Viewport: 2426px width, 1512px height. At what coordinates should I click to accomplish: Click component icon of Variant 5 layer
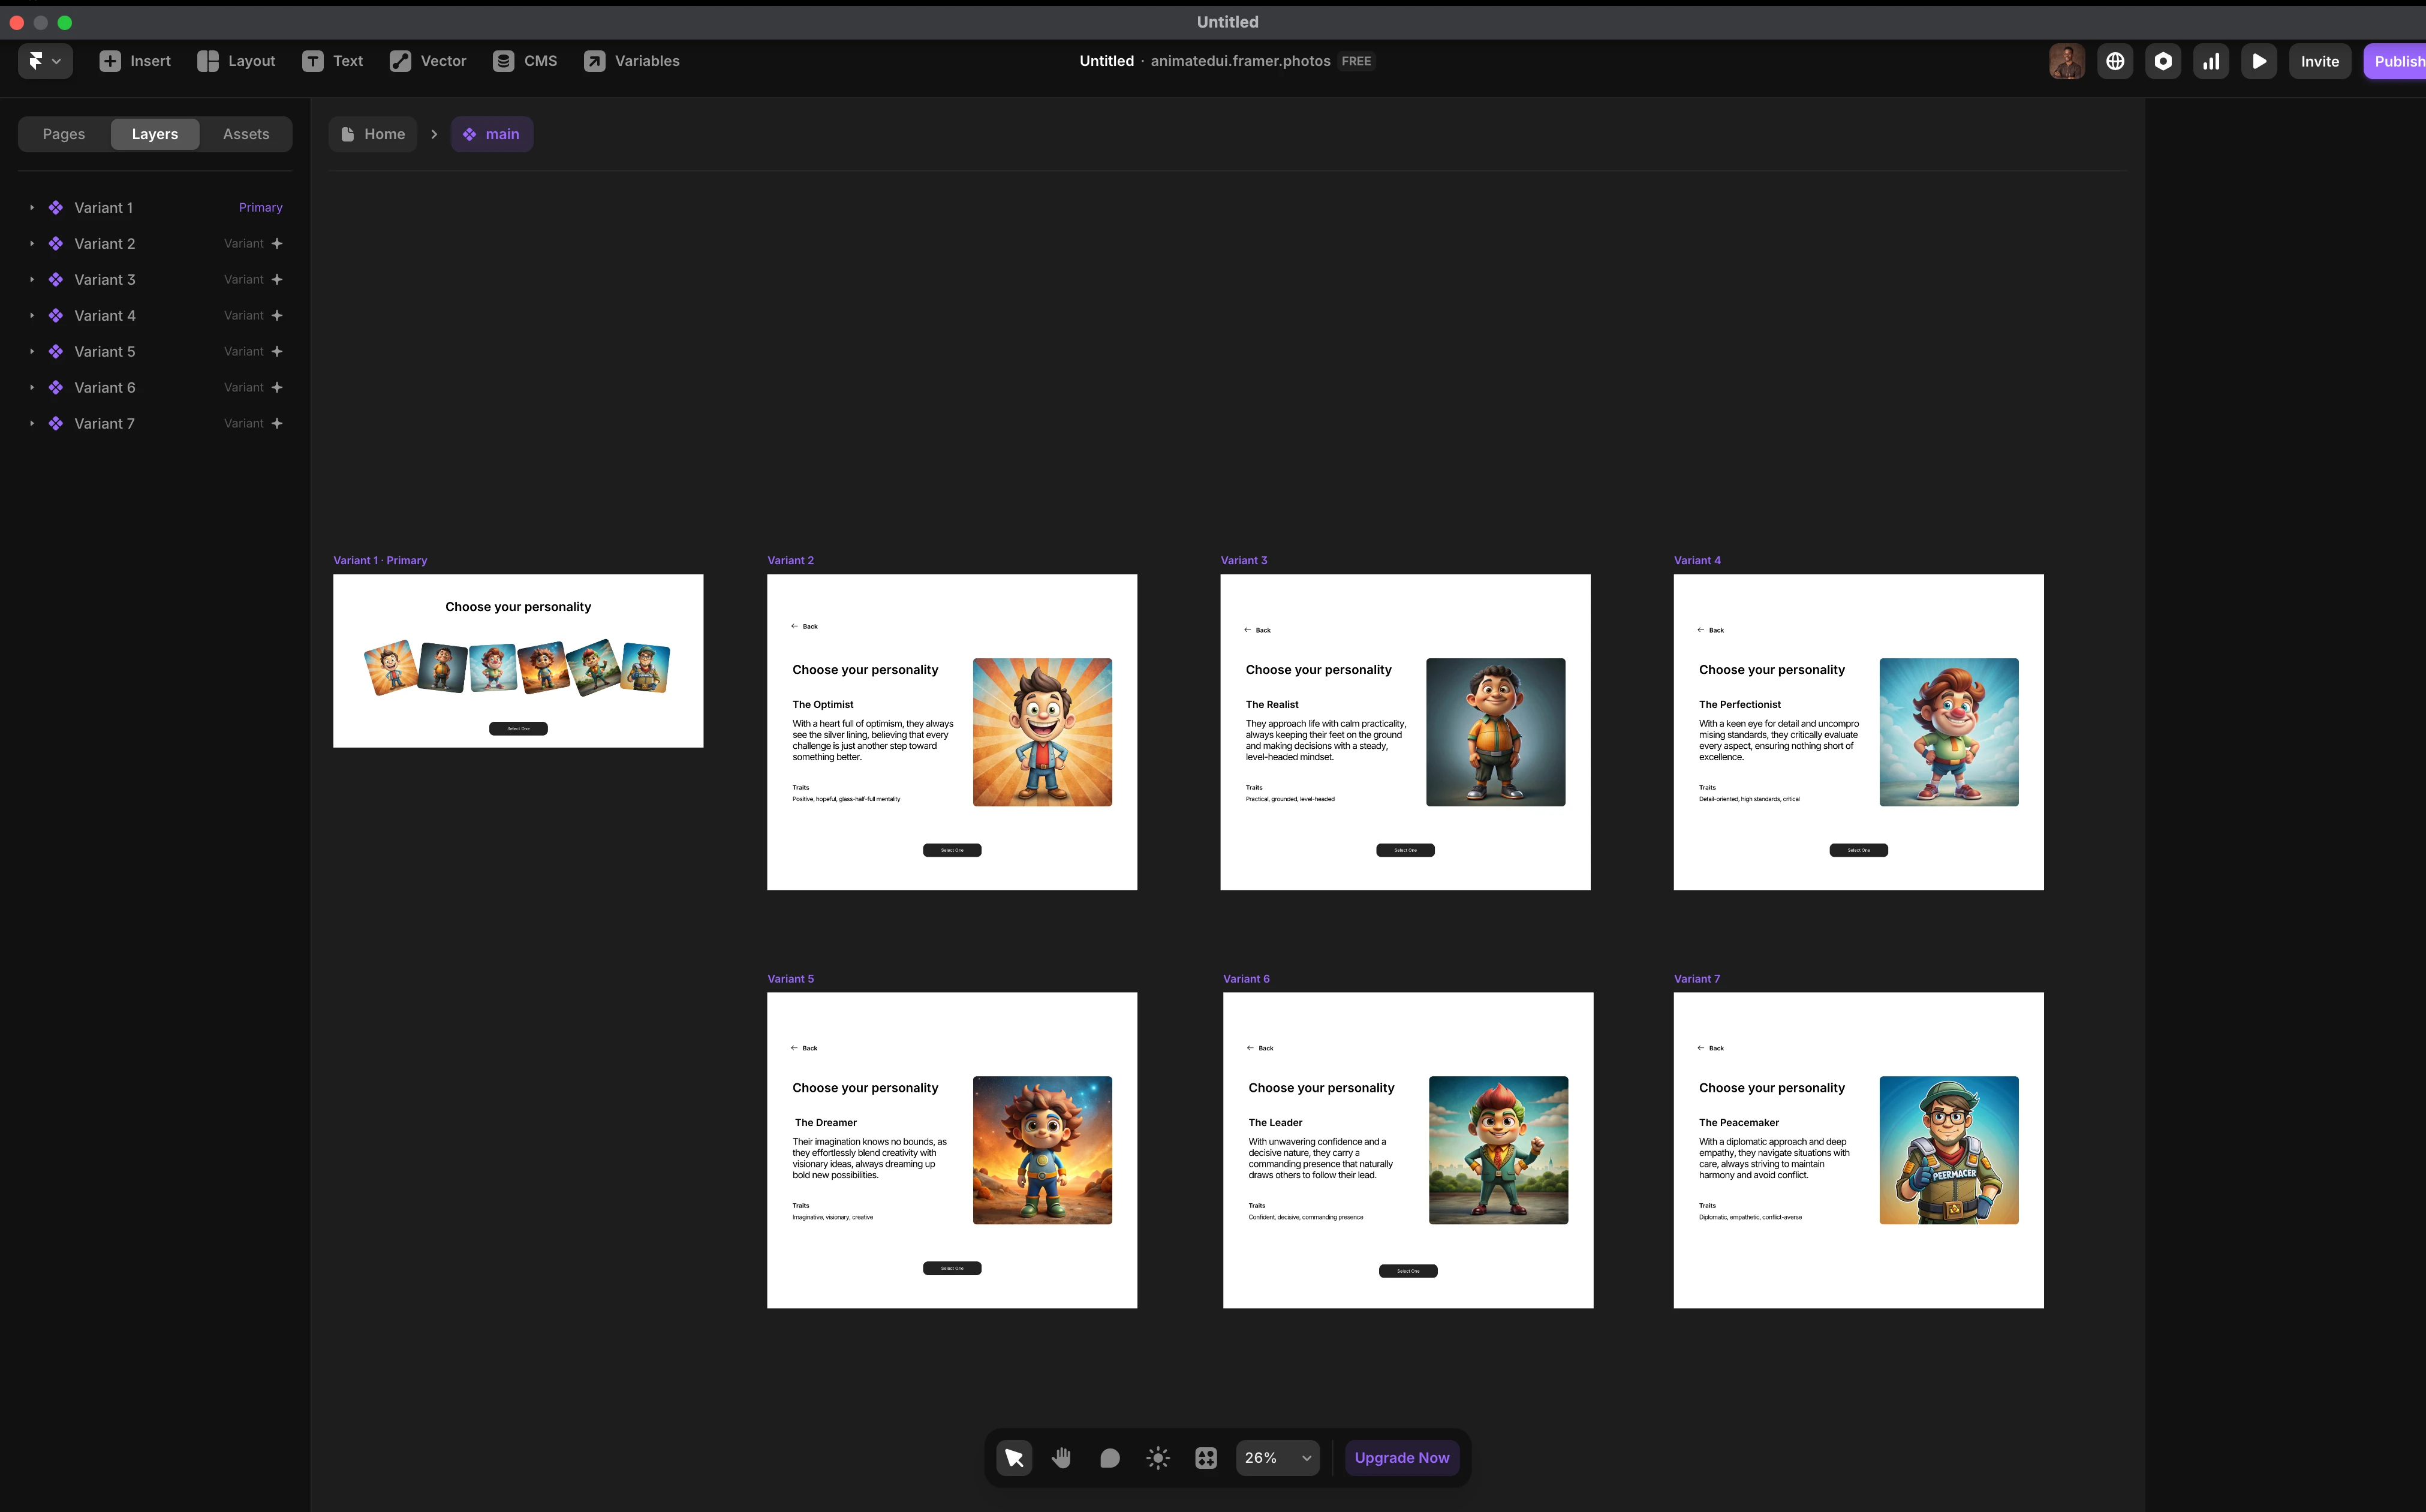pyautogui.click(x=56, y=352)
